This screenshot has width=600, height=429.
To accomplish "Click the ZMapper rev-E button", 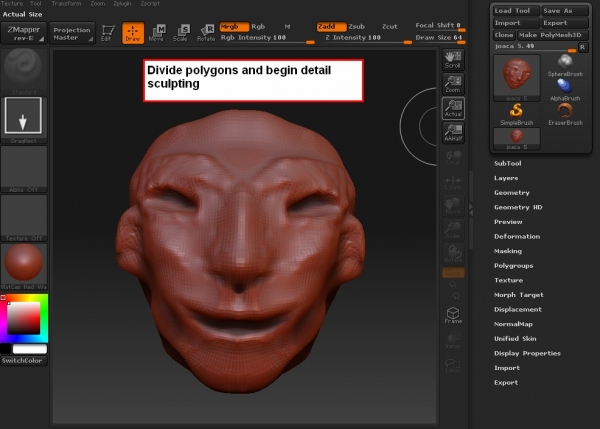I will click(x=24, y=33).
